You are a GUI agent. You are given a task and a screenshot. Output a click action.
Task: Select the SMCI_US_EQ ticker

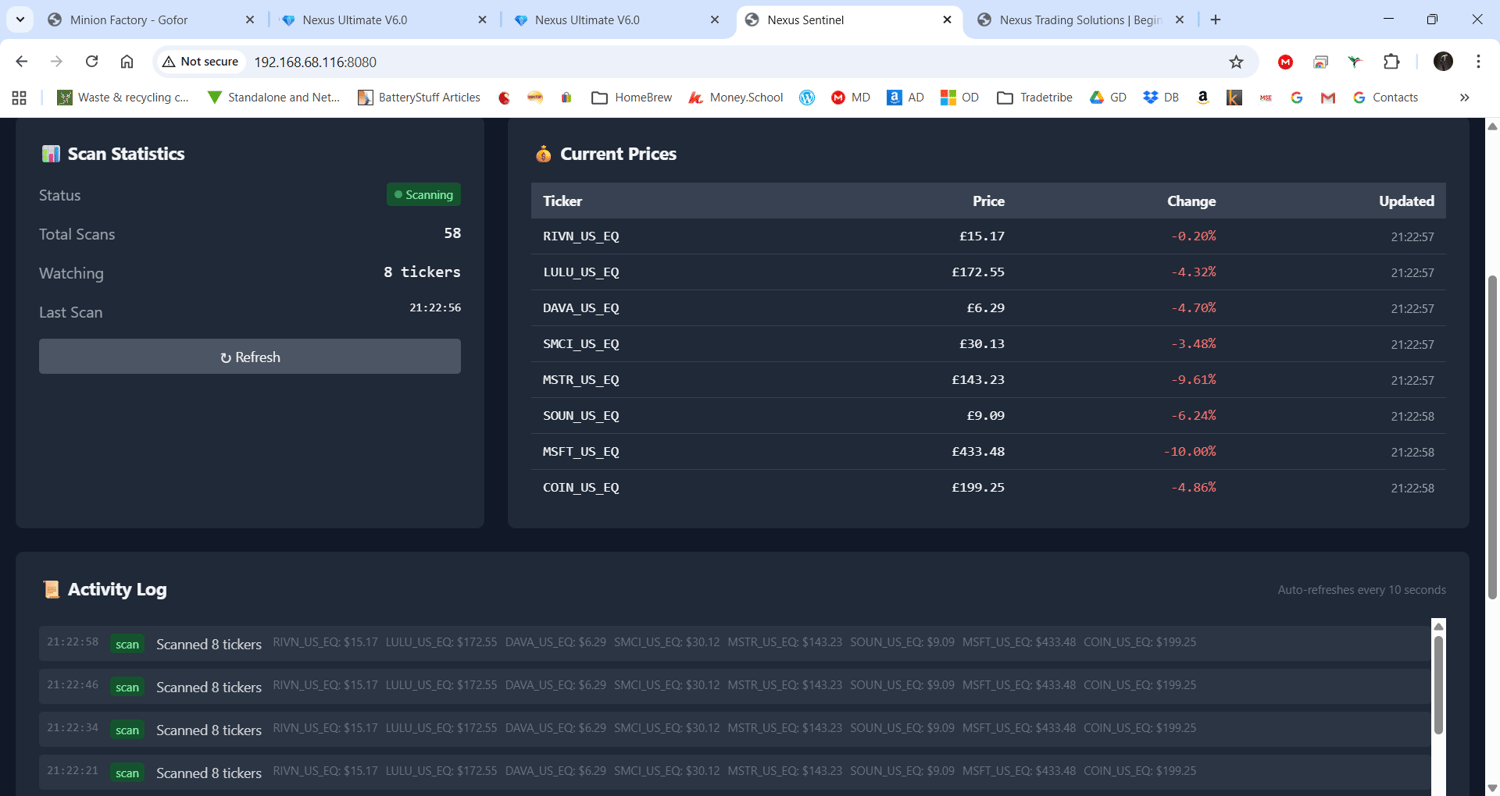pyautogui.click(x=581, y=344)
